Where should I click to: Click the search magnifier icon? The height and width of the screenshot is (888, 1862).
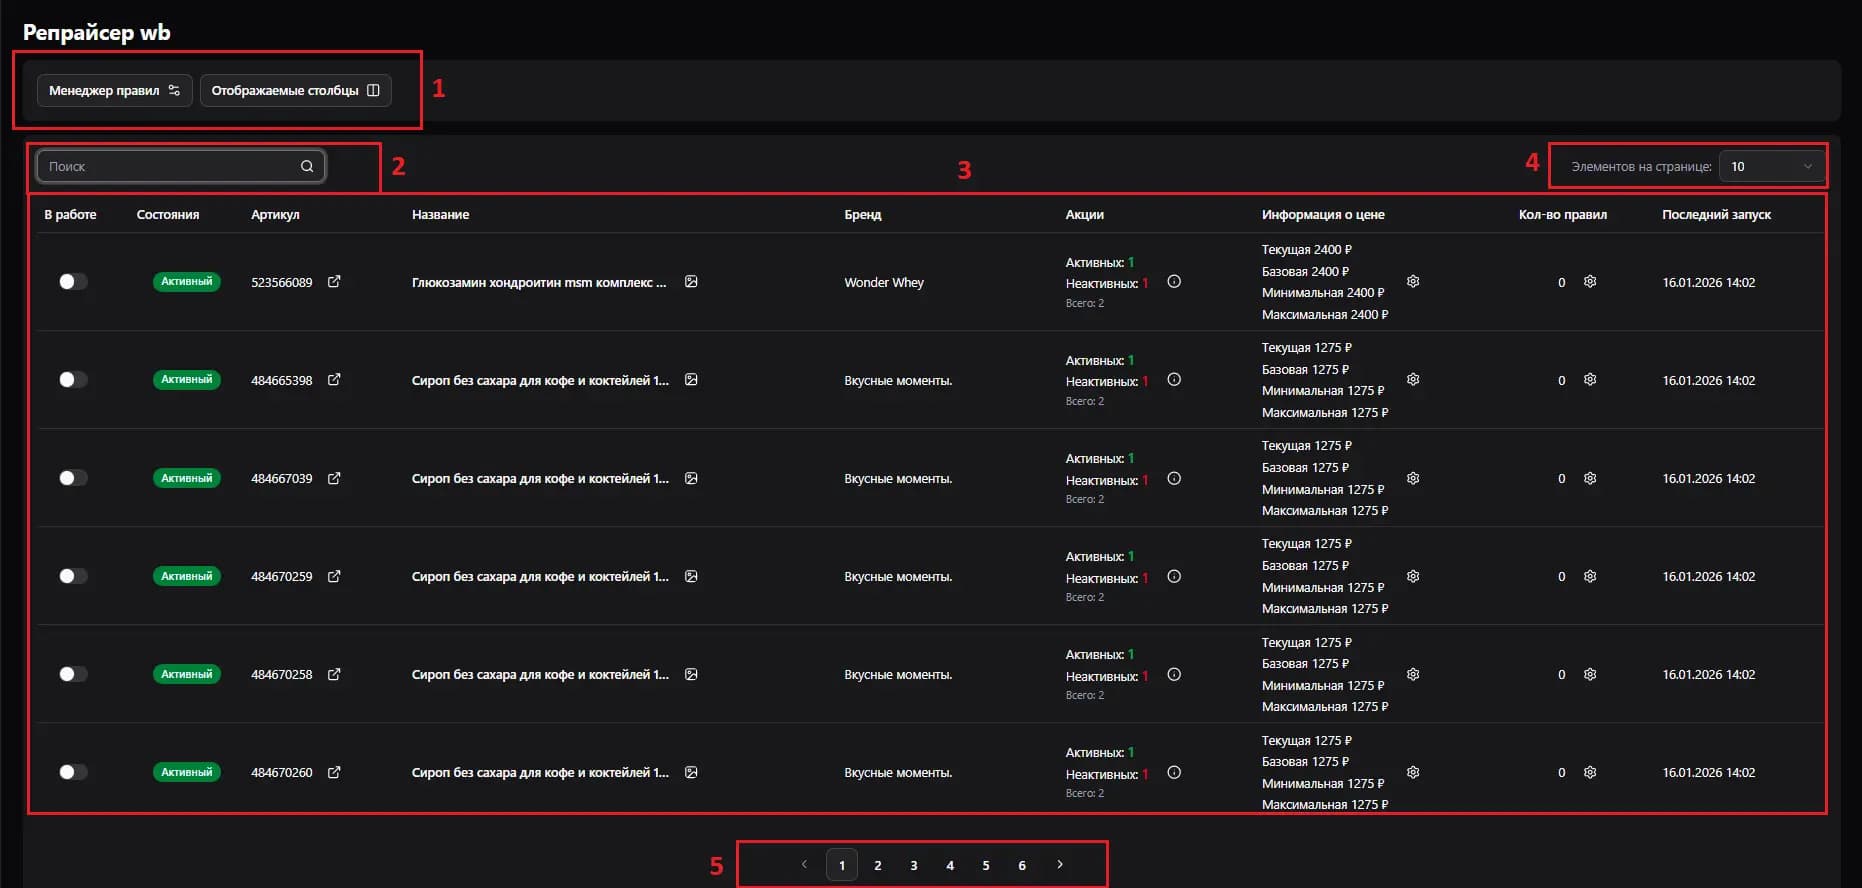tap(307, 166)
